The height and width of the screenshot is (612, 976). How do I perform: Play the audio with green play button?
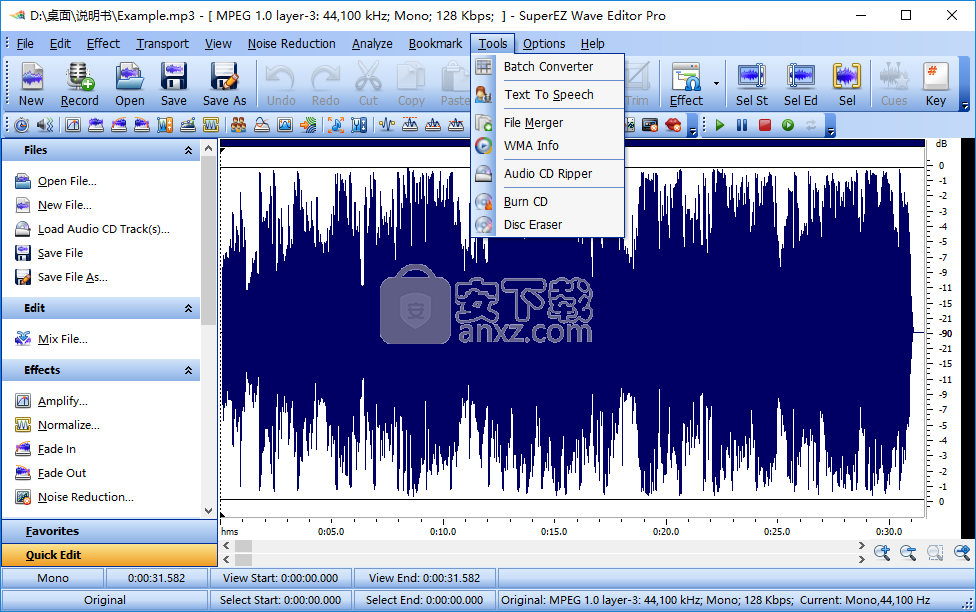(x=720, y=125)
